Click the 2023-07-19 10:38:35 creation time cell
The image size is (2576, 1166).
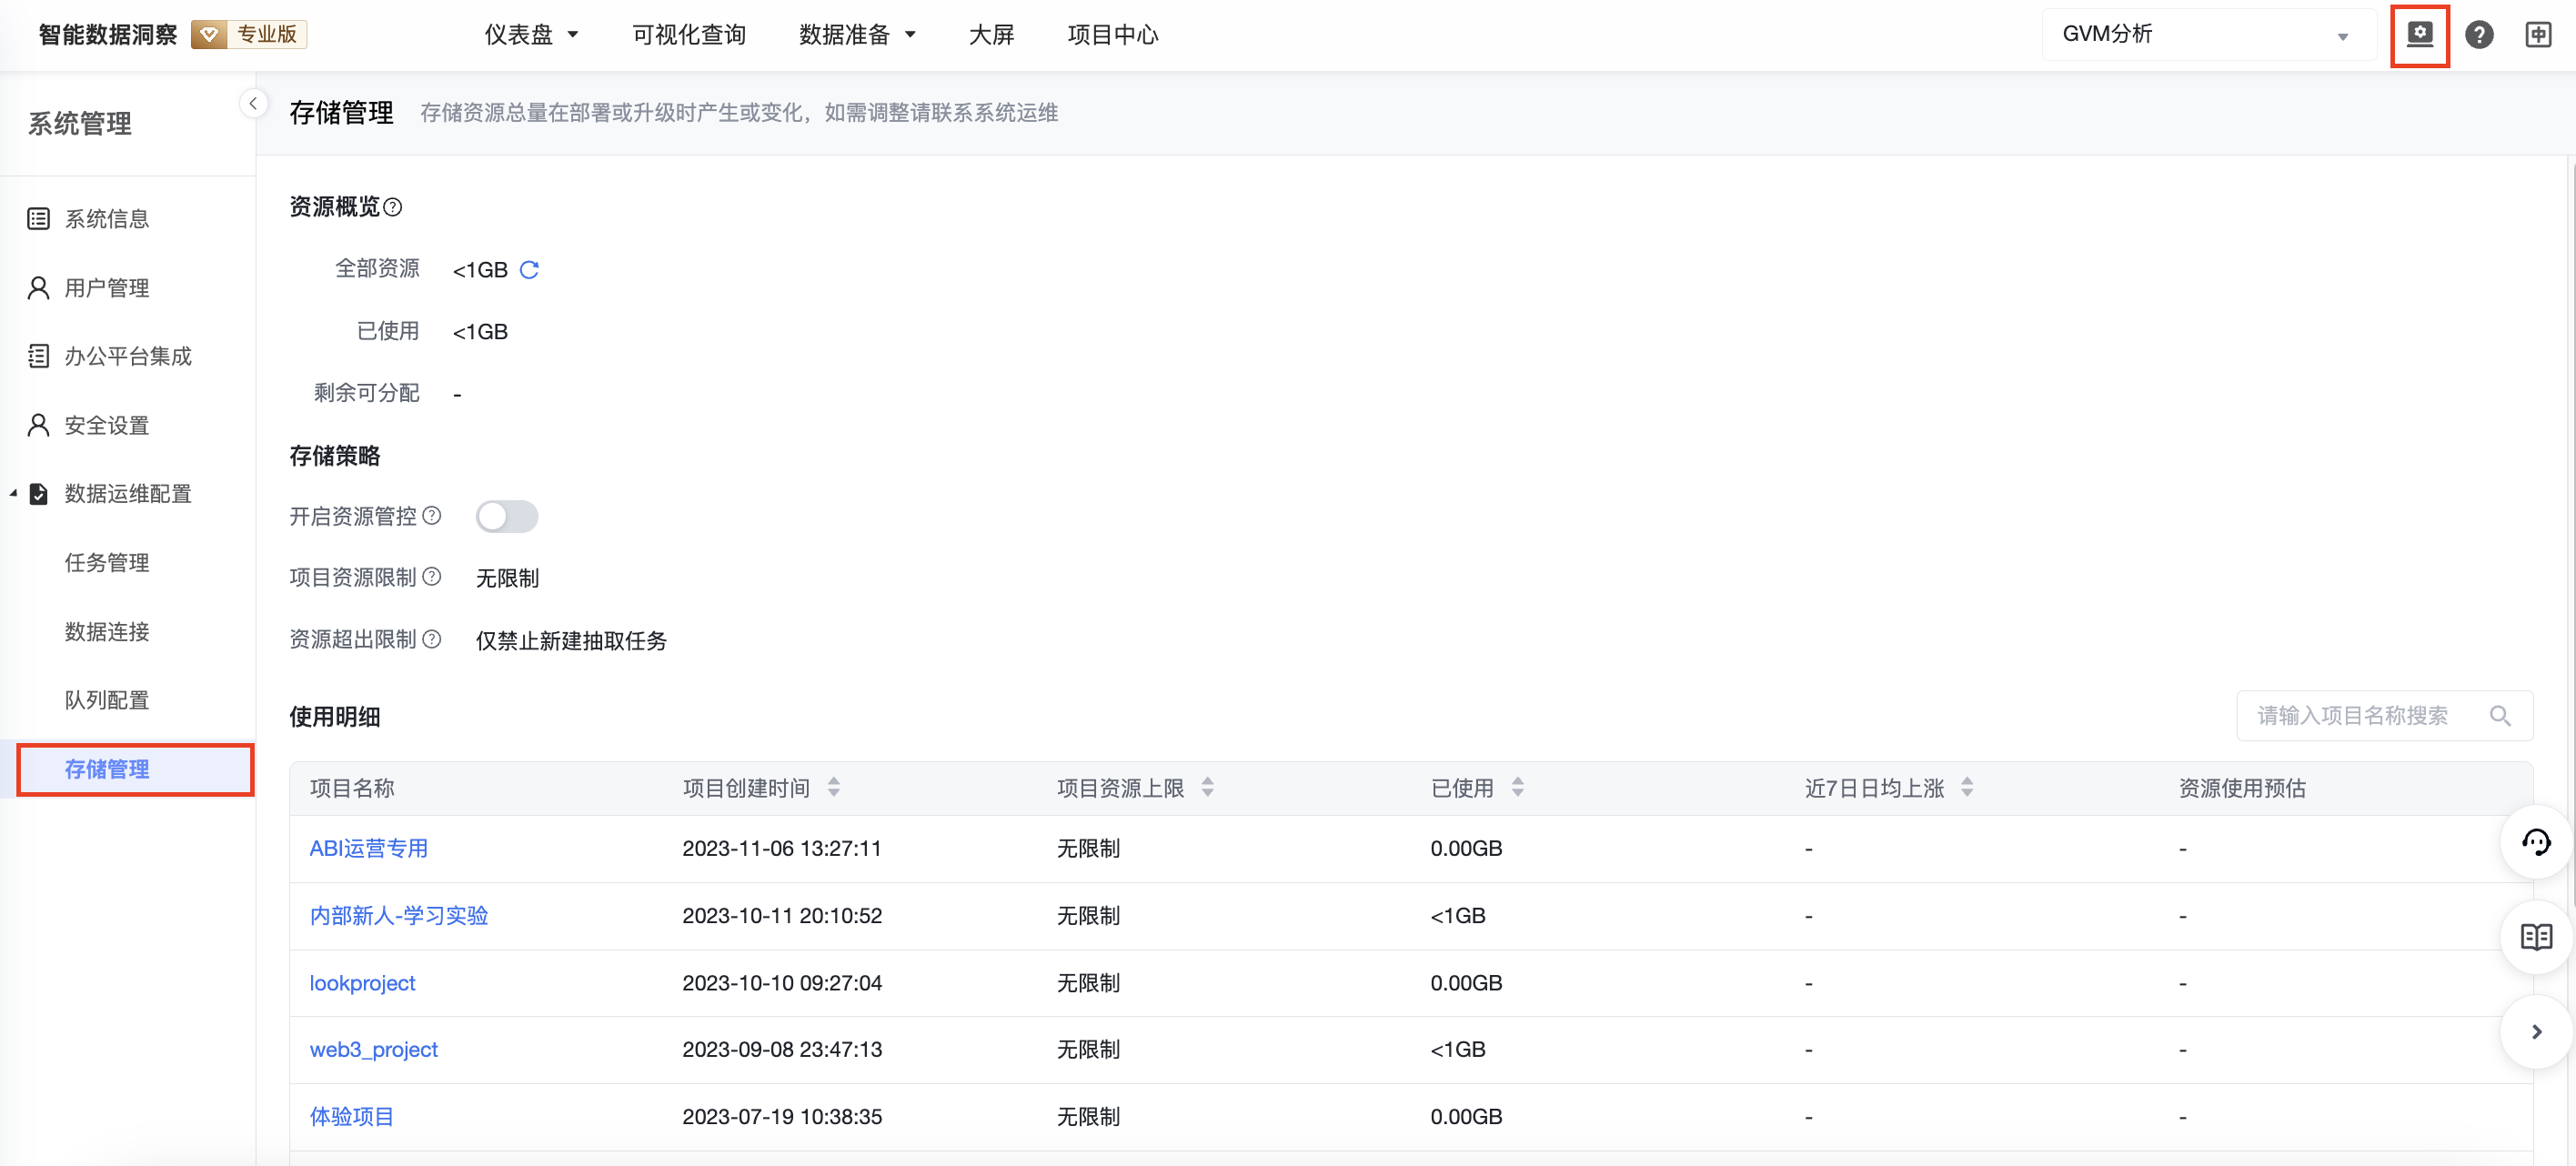(x=782, y=1117)
